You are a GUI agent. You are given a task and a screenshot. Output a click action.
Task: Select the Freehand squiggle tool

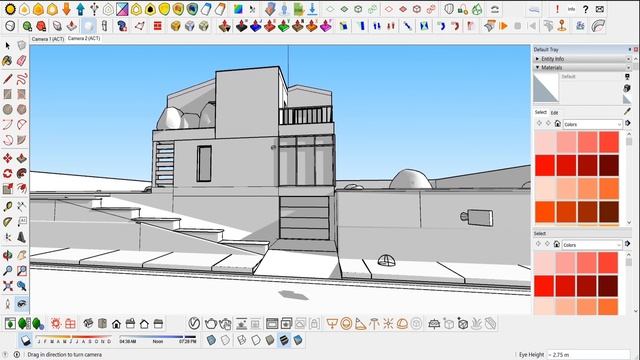click(x=22, y=78)
